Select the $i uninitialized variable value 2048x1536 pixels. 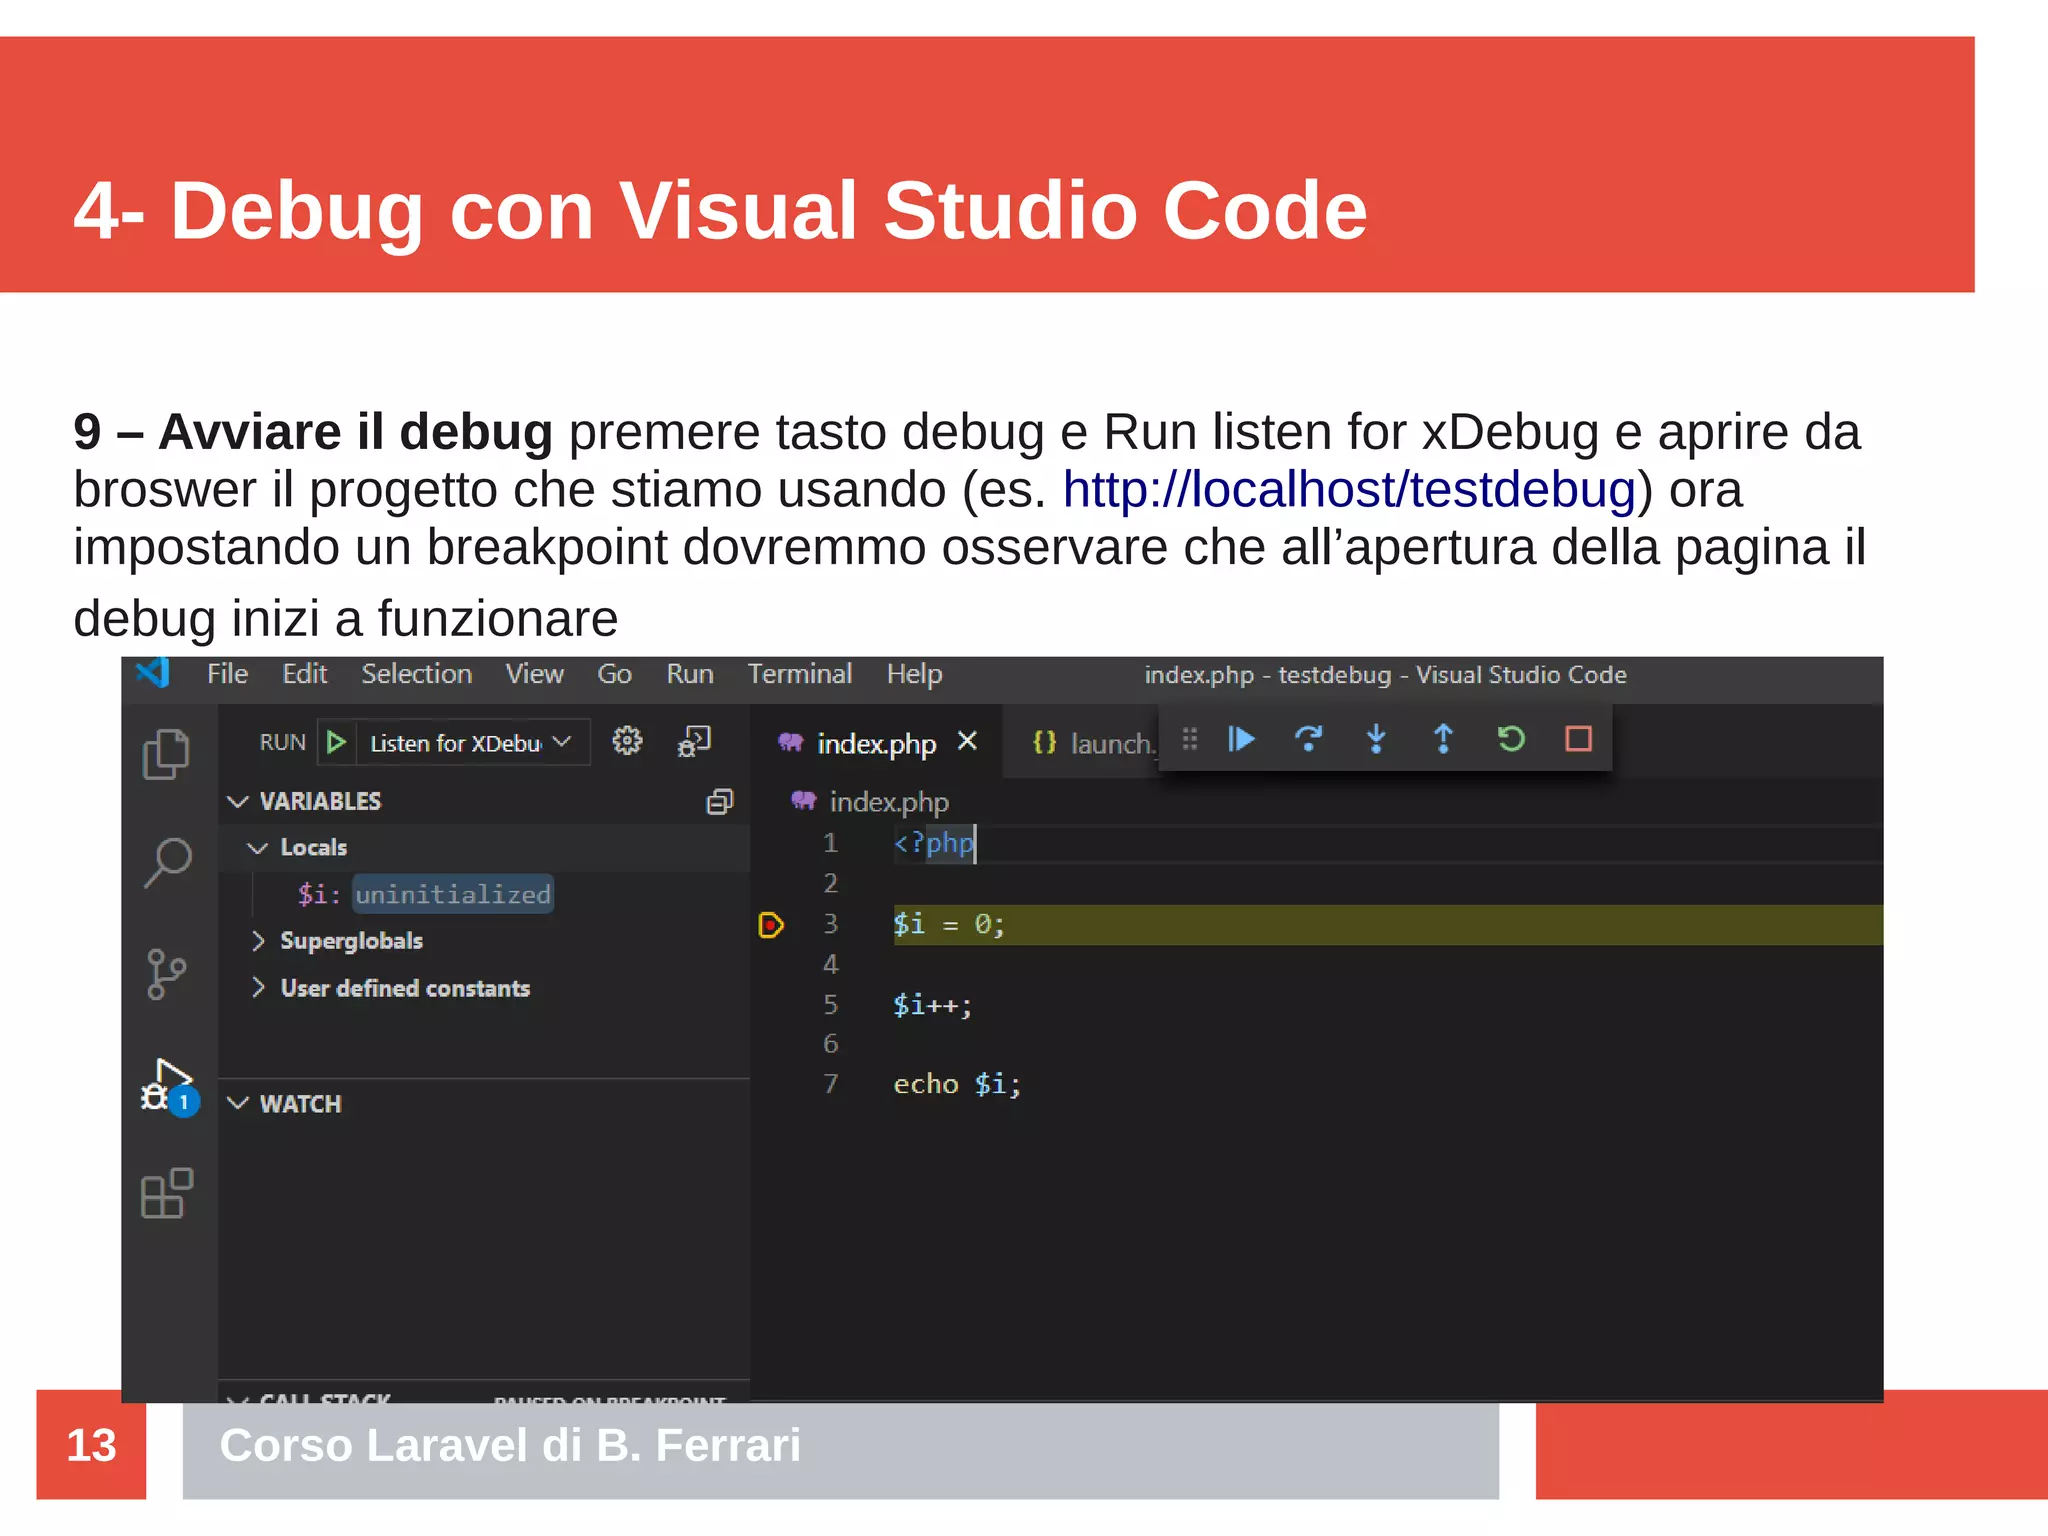point(452,894)
